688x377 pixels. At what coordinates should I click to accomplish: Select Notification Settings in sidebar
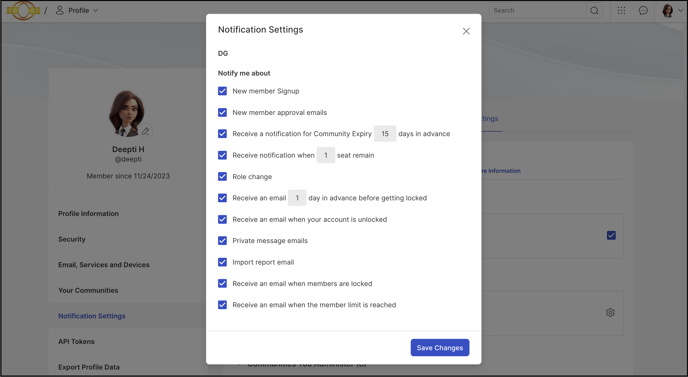[x=92, y=316]
